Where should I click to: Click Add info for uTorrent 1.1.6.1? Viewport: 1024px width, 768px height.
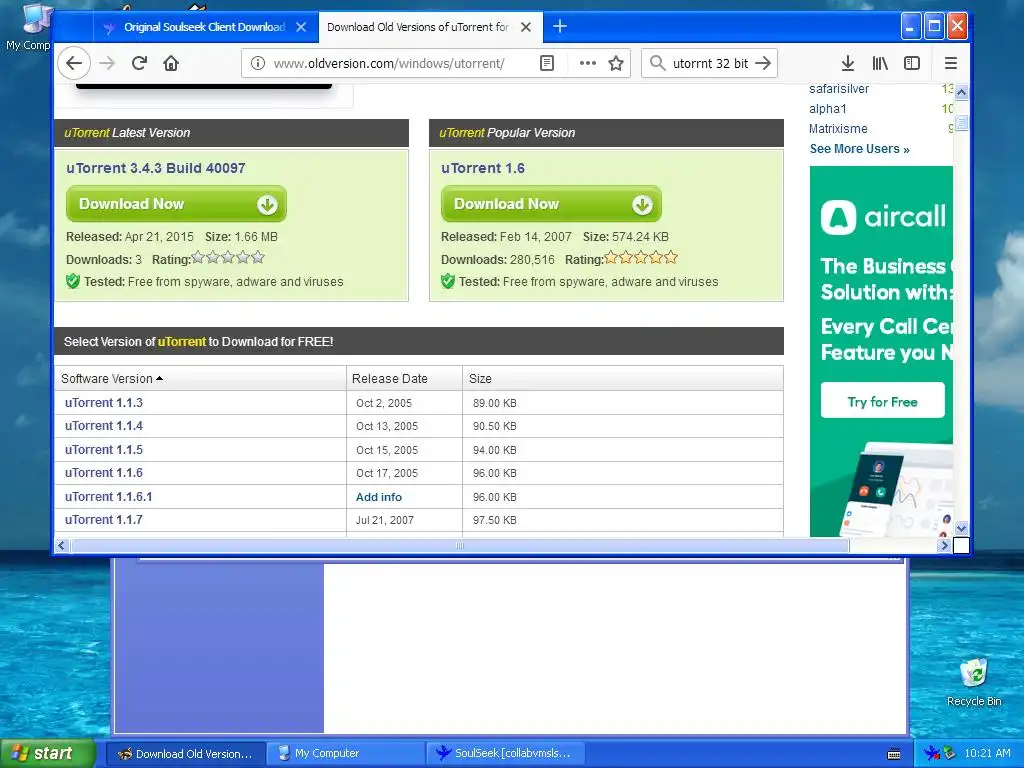(x=379, y=497)
